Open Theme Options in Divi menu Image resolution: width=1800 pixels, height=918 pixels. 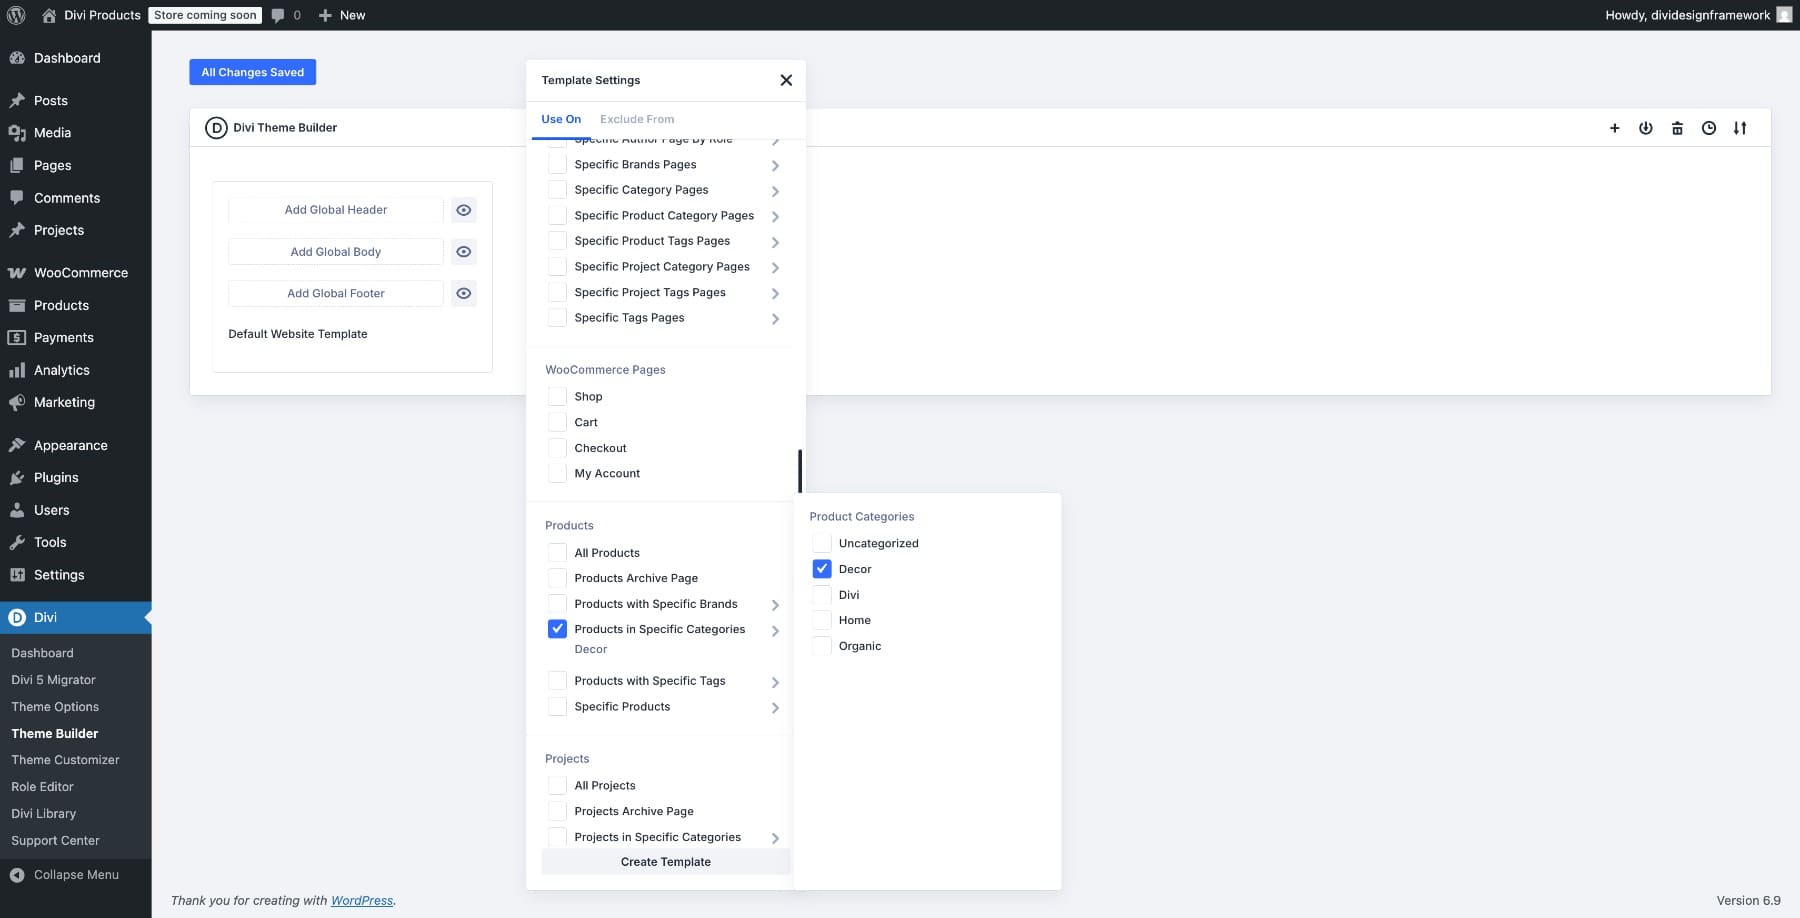click(x=55, y=706)
